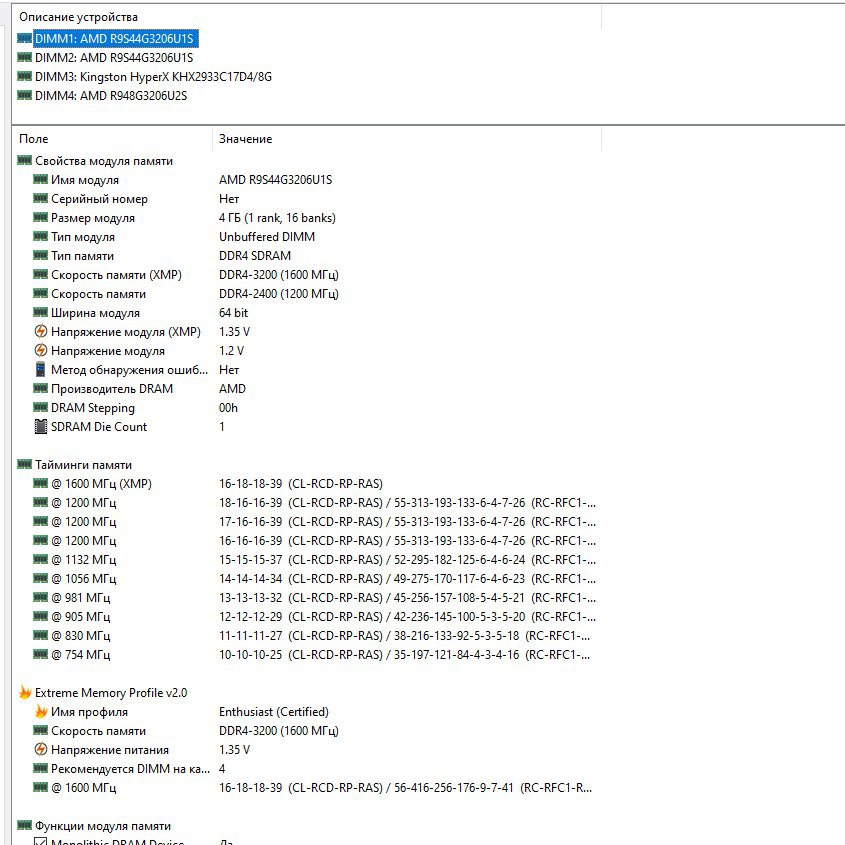
Task: Click icon beside '@ 981 МГц'
Action: pos(40,597)
